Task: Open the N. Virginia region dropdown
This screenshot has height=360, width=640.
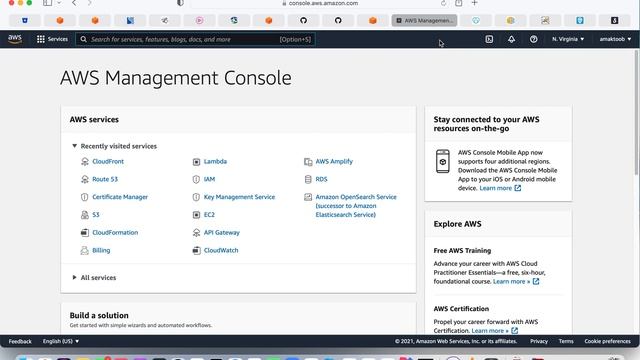Action: click(568, 39)
